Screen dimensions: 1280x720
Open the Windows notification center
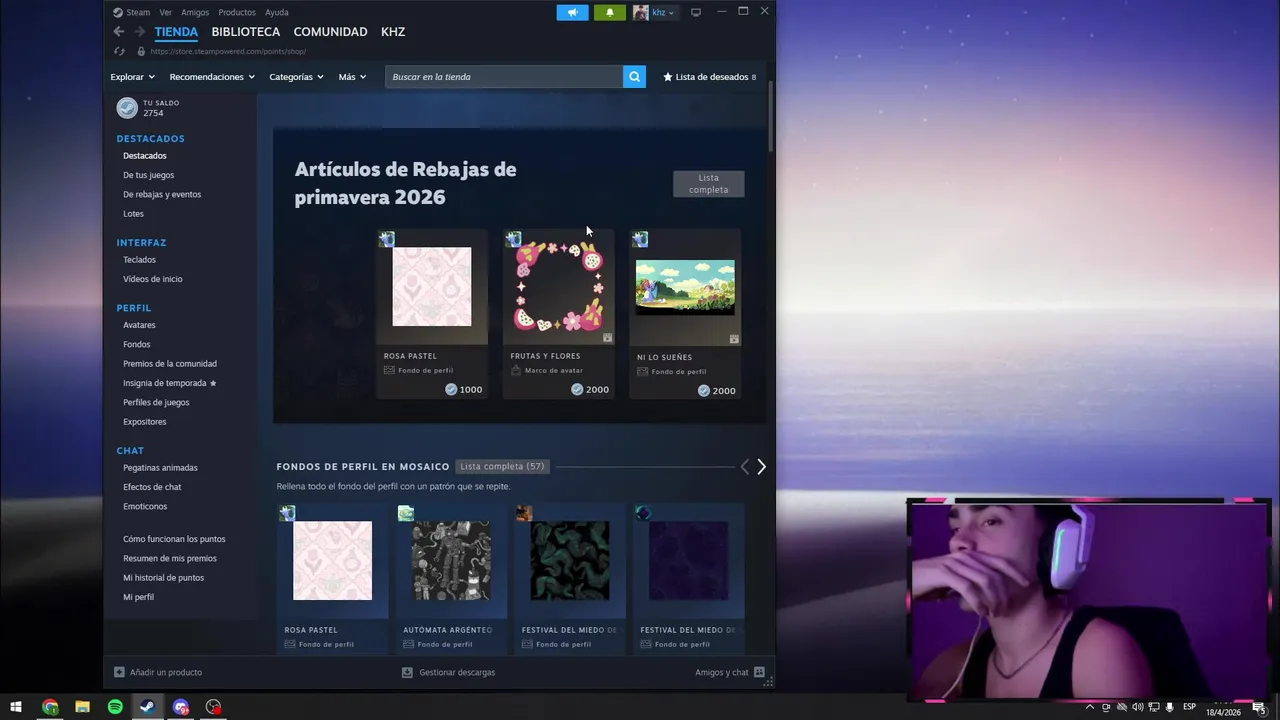[x=1259, y=707]
